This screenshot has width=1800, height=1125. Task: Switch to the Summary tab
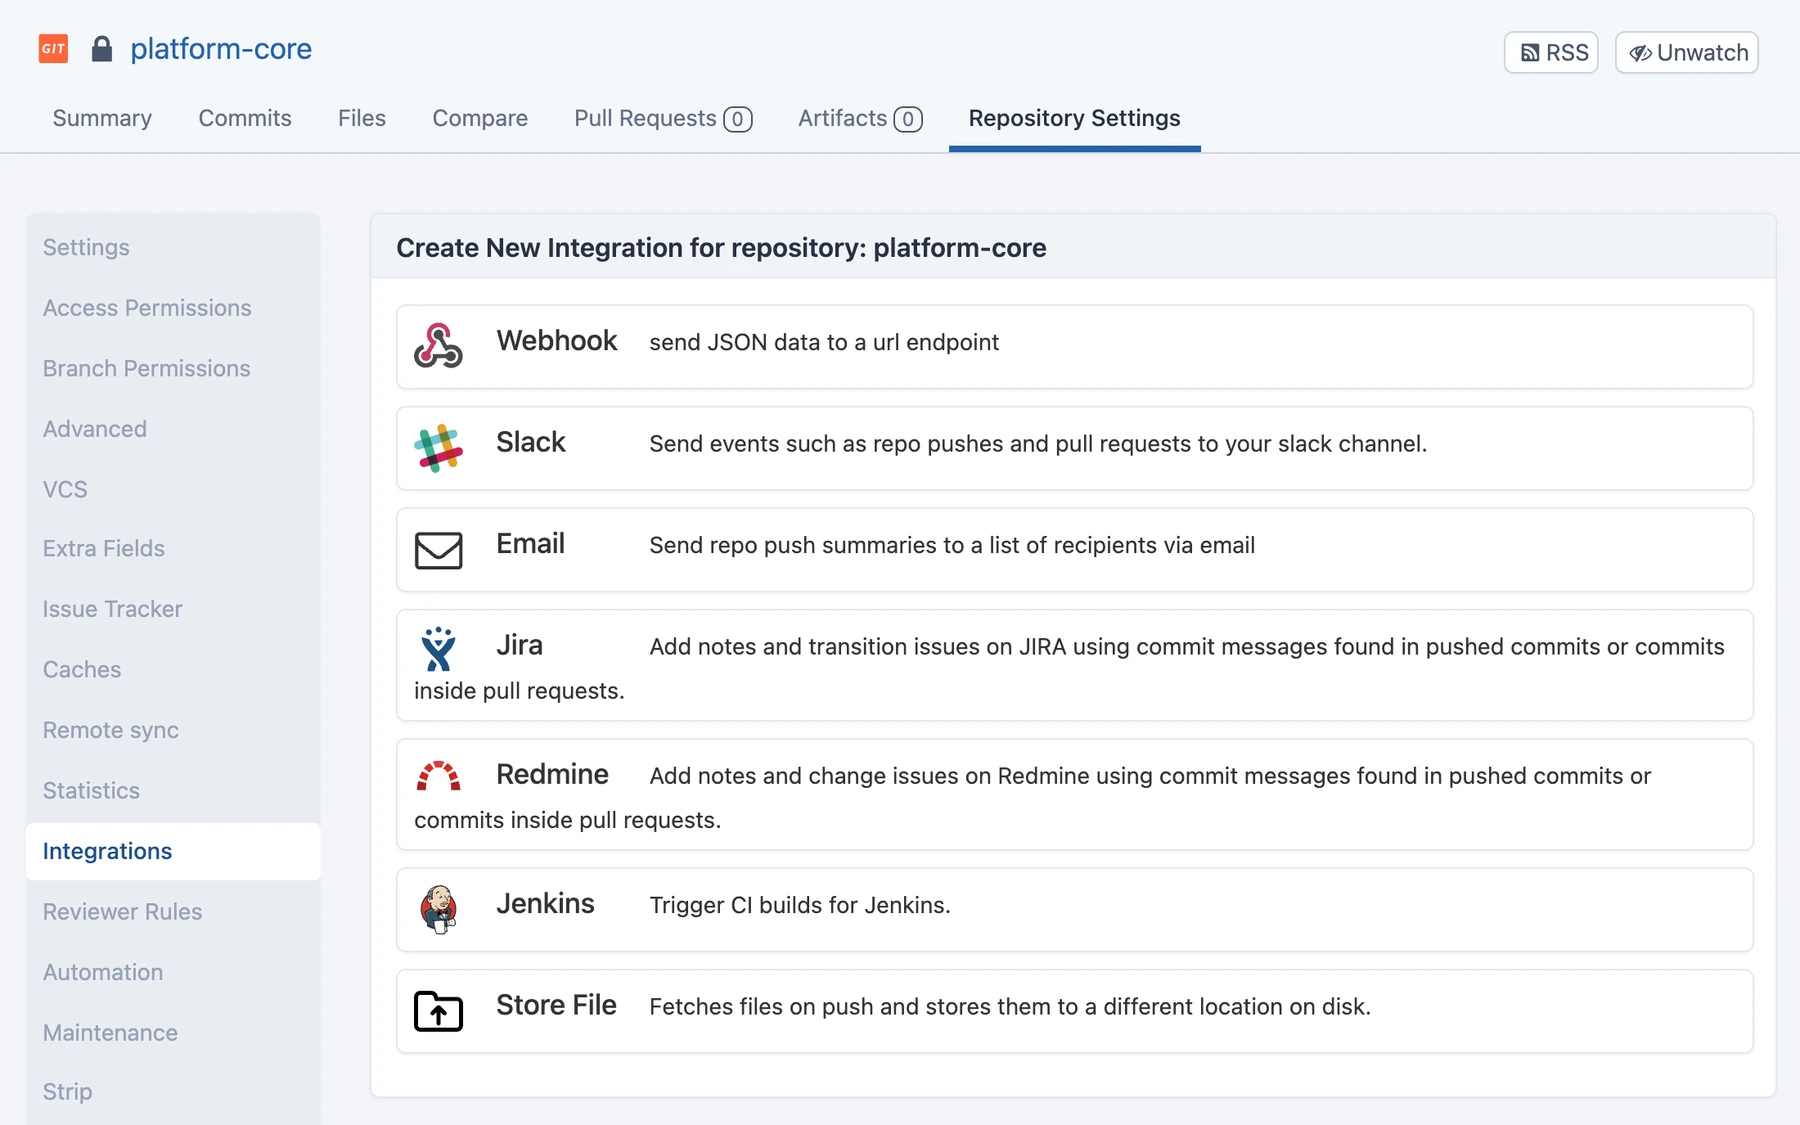102,118
